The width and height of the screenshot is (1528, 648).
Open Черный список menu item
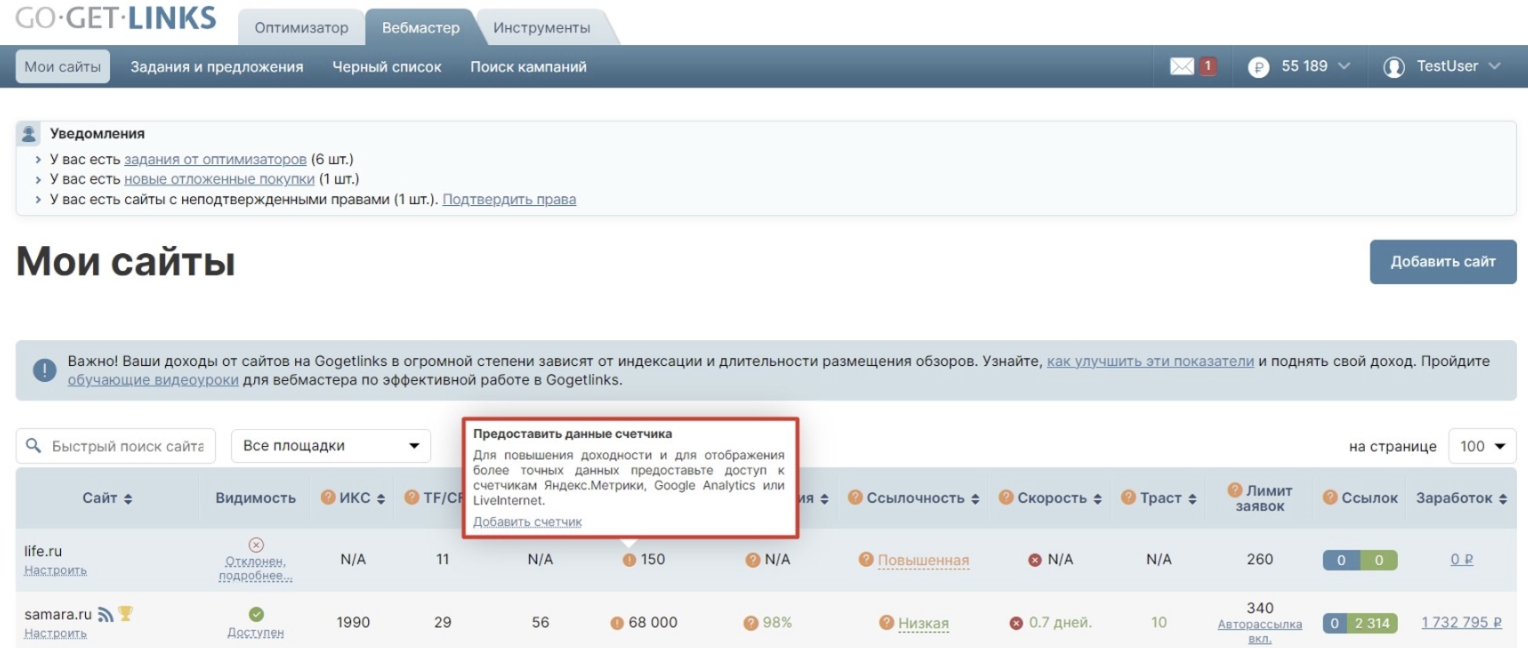coord(386,67)
